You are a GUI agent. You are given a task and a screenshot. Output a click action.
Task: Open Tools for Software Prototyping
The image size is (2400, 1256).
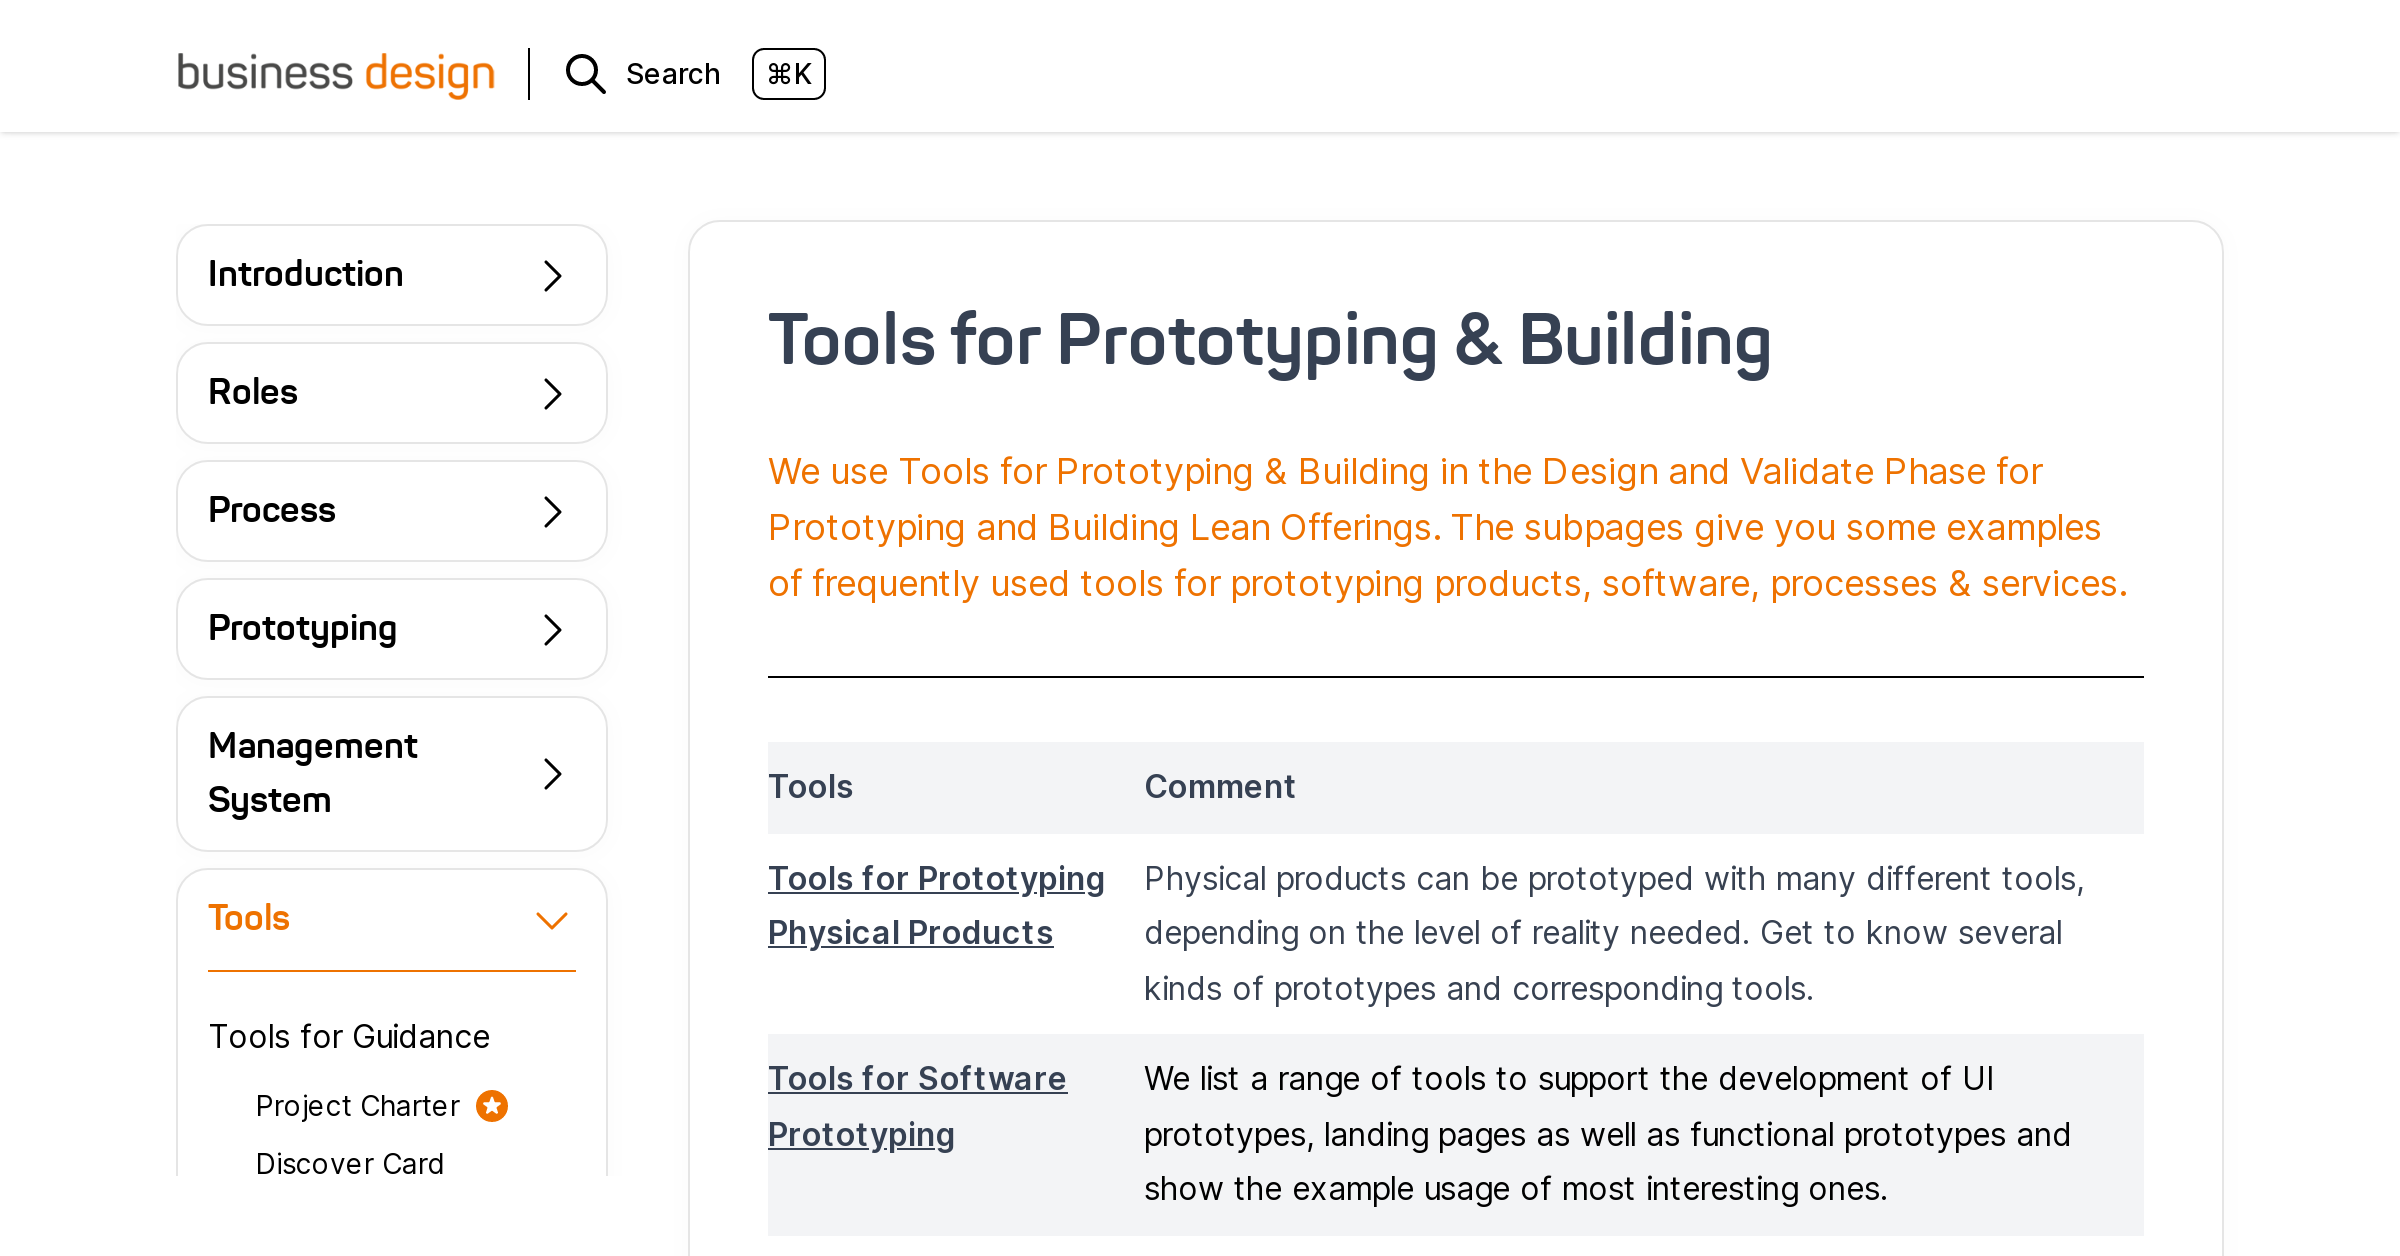click(x=917, y=1105)
